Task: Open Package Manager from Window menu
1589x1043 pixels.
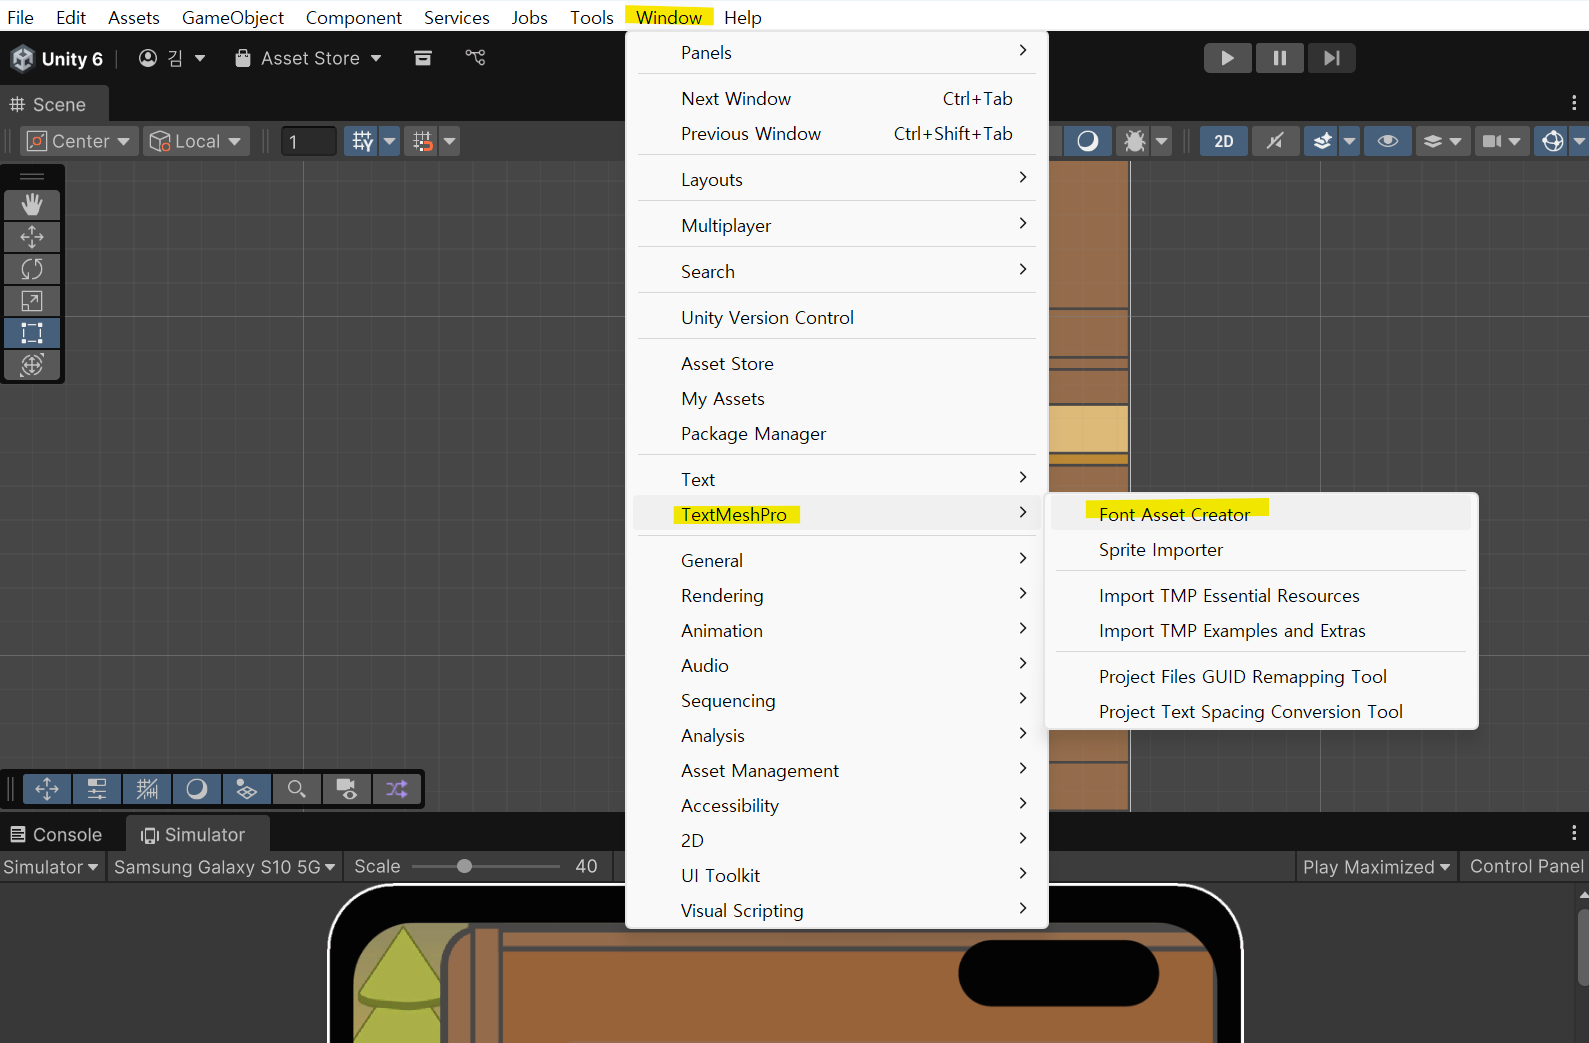Action: (x=836, y=433)
